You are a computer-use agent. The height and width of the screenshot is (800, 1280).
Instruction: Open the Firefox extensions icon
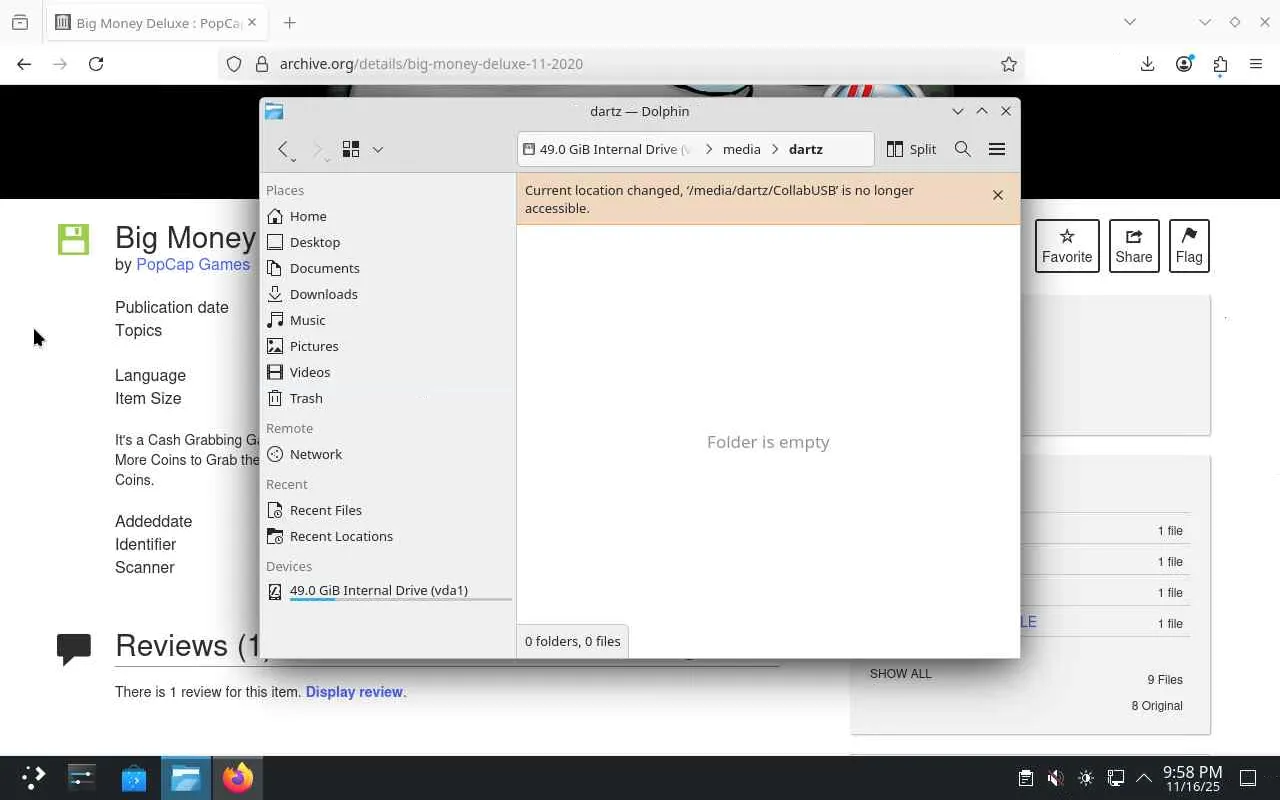pos(1220,64)
